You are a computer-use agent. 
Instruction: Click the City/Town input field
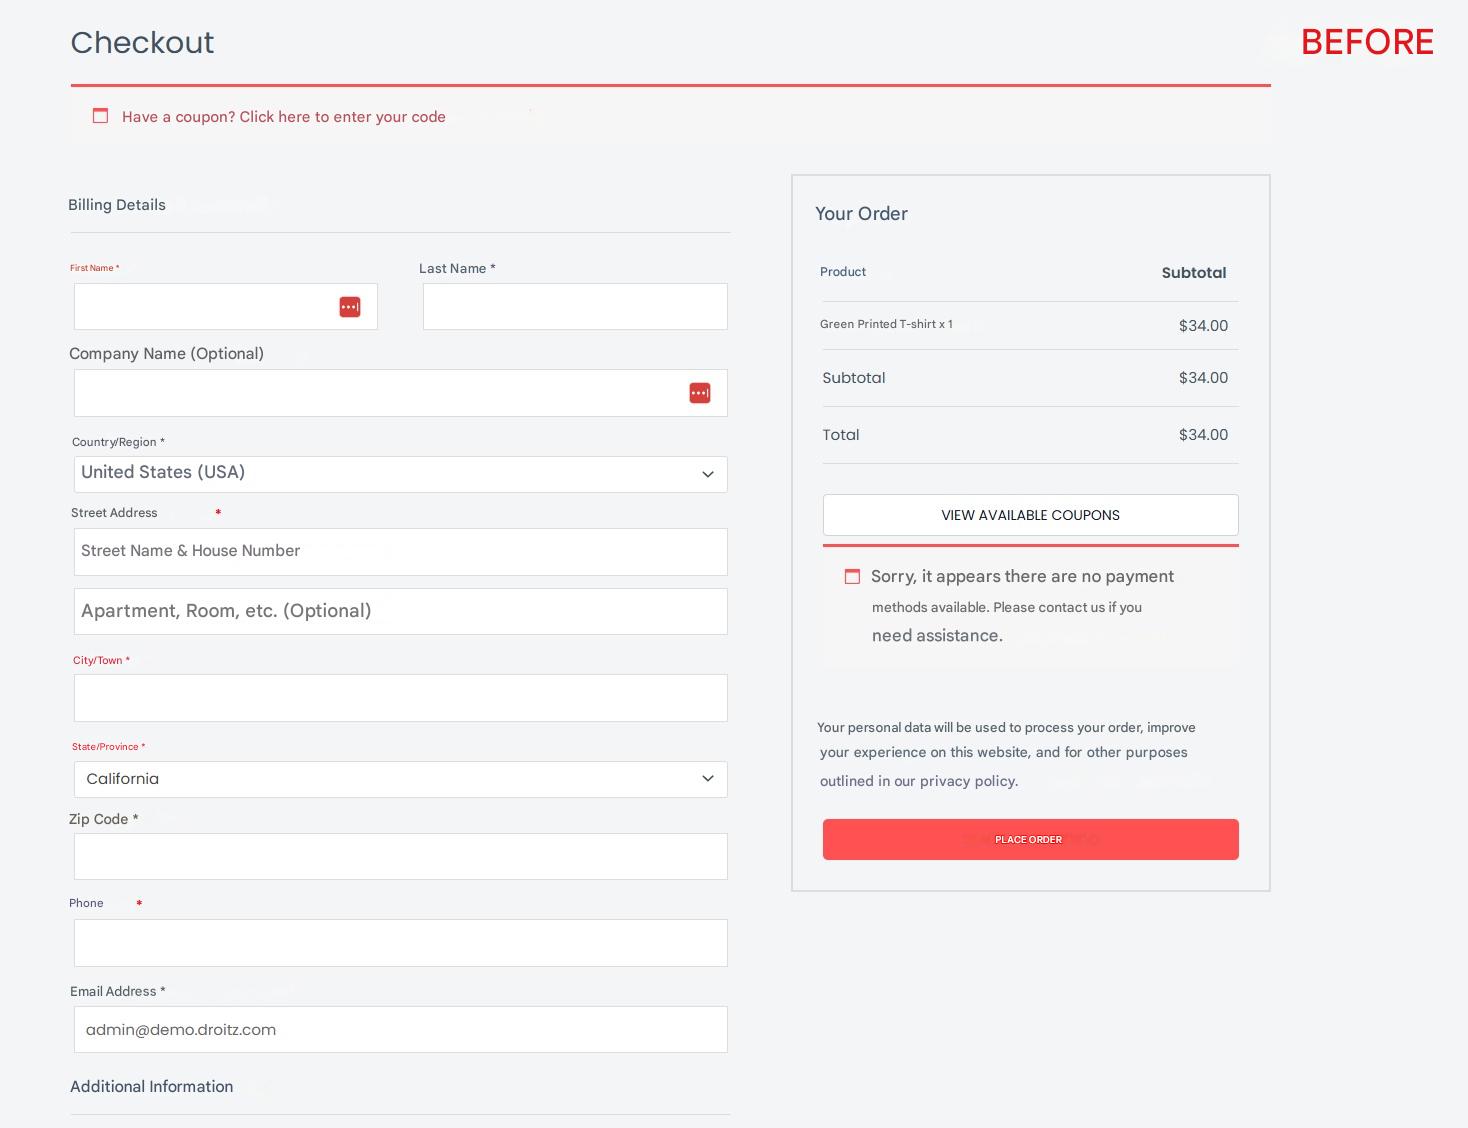point(400,698)
